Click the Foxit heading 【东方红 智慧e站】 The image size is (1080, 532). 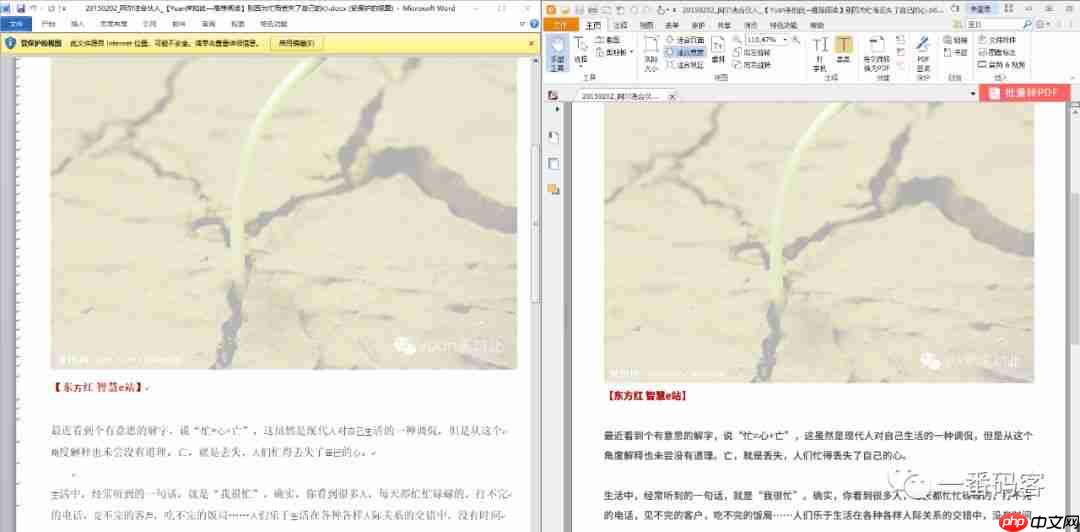click(647, 396)
